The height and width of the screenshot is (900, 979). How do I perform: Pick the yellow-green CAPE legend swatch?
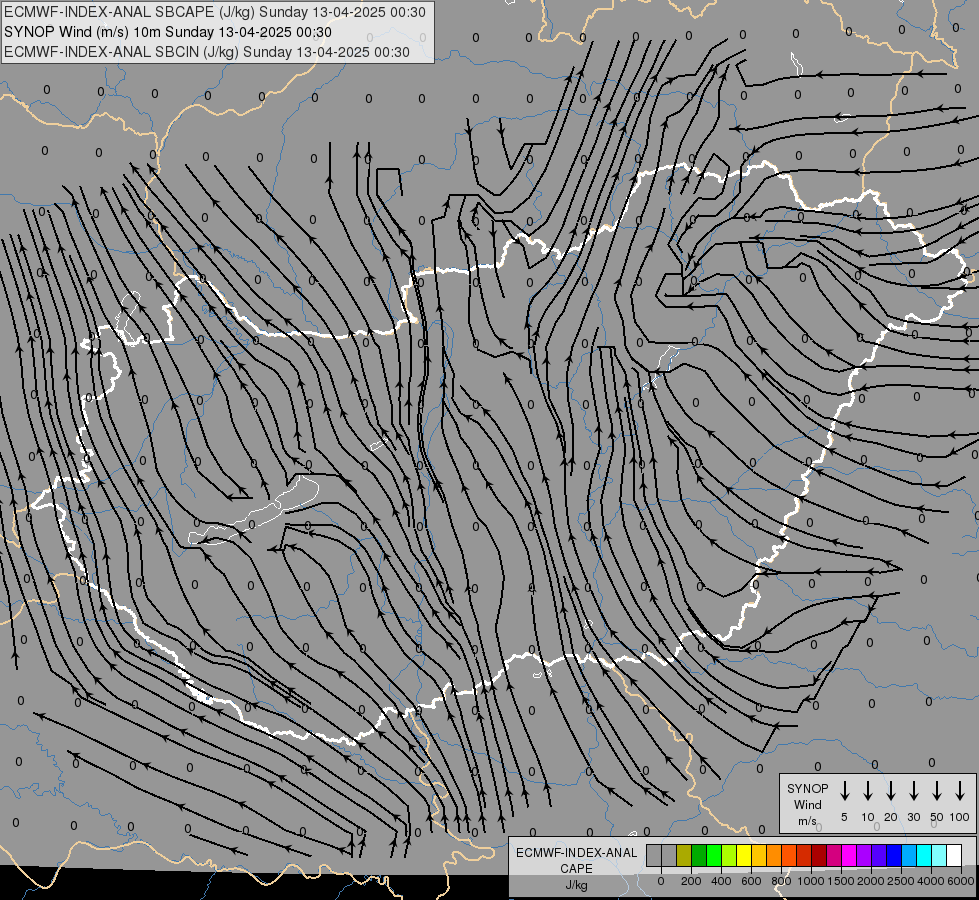pos(729,855)
